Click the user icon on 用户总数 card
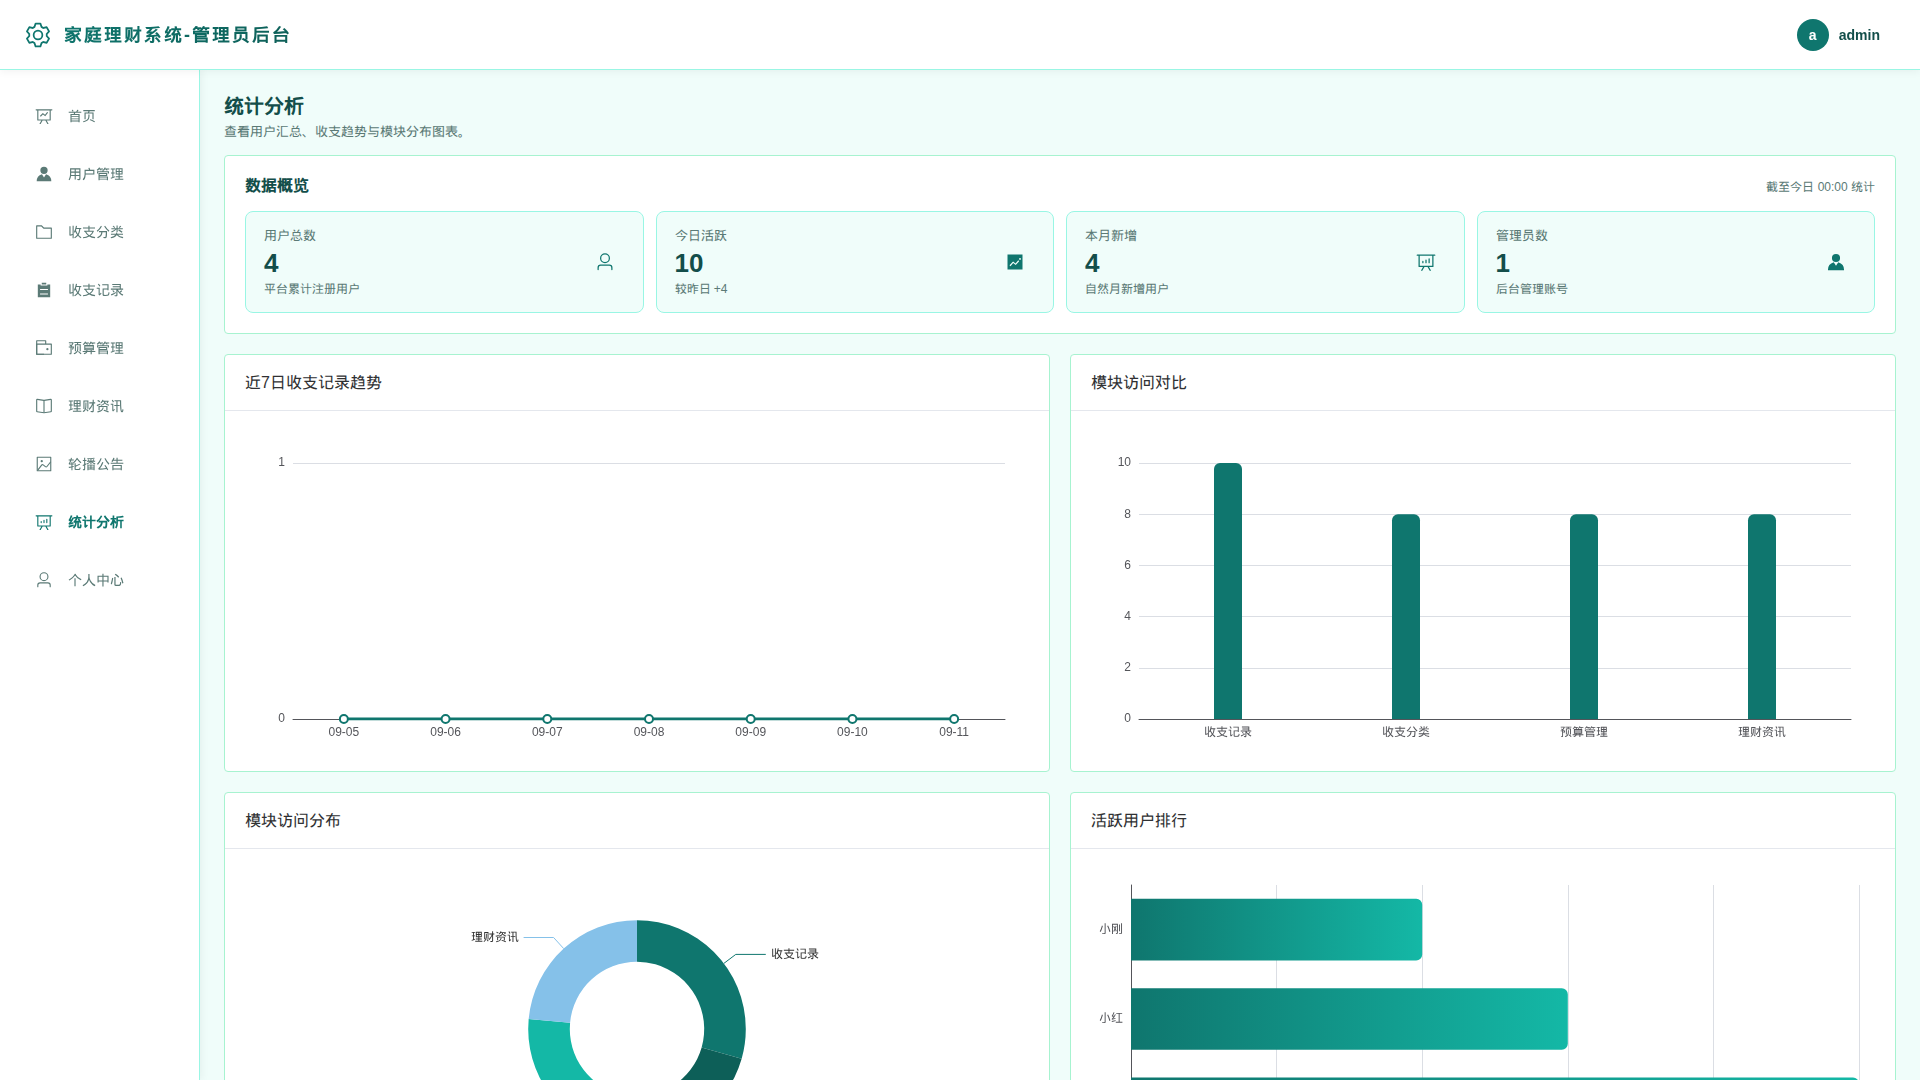Screen dimensions: 1920x1080 pyautogui.click(x=605, y=262)
